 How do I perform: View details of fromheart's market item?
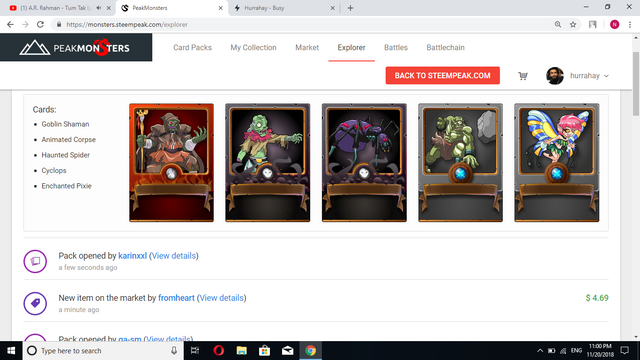[x=222, y=298]
